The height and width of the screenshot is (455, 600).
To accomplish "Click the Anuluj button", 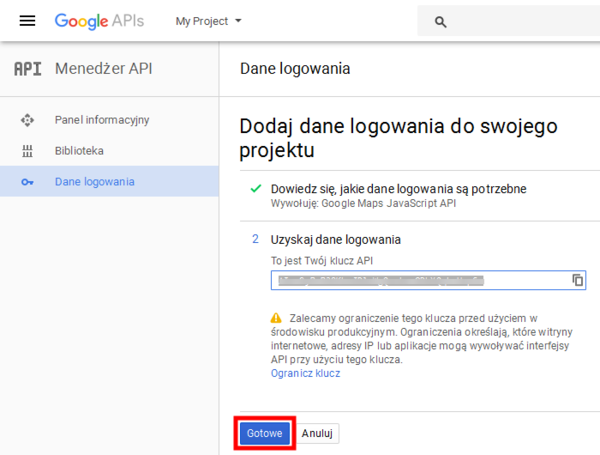I will [x=317, y=433].
